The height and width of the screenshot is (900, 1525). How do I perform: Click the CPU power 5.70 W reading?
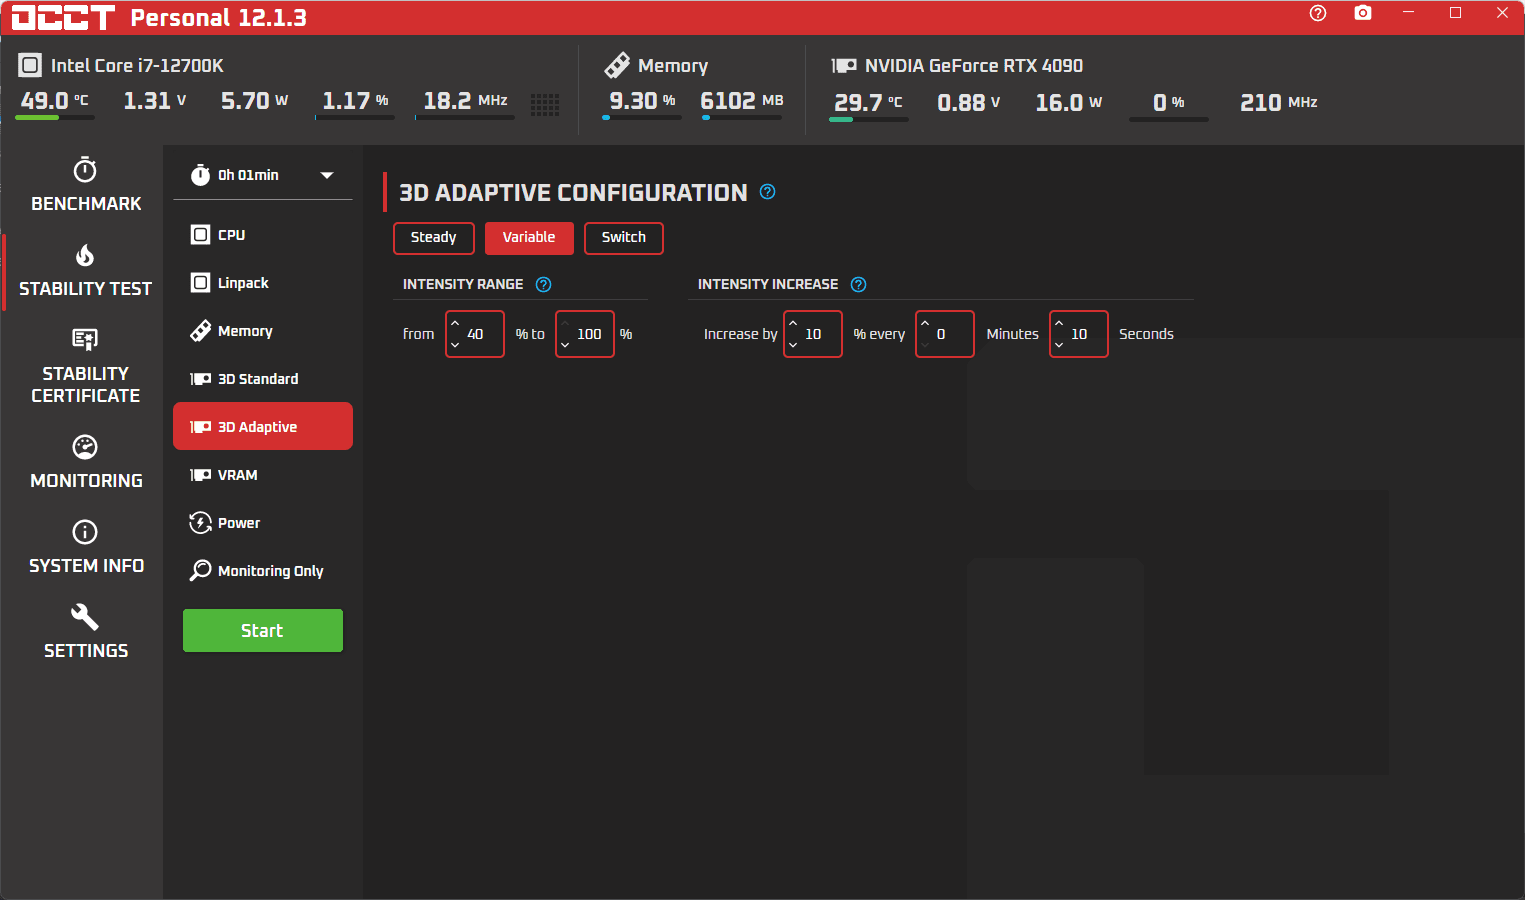coord(255,101)
